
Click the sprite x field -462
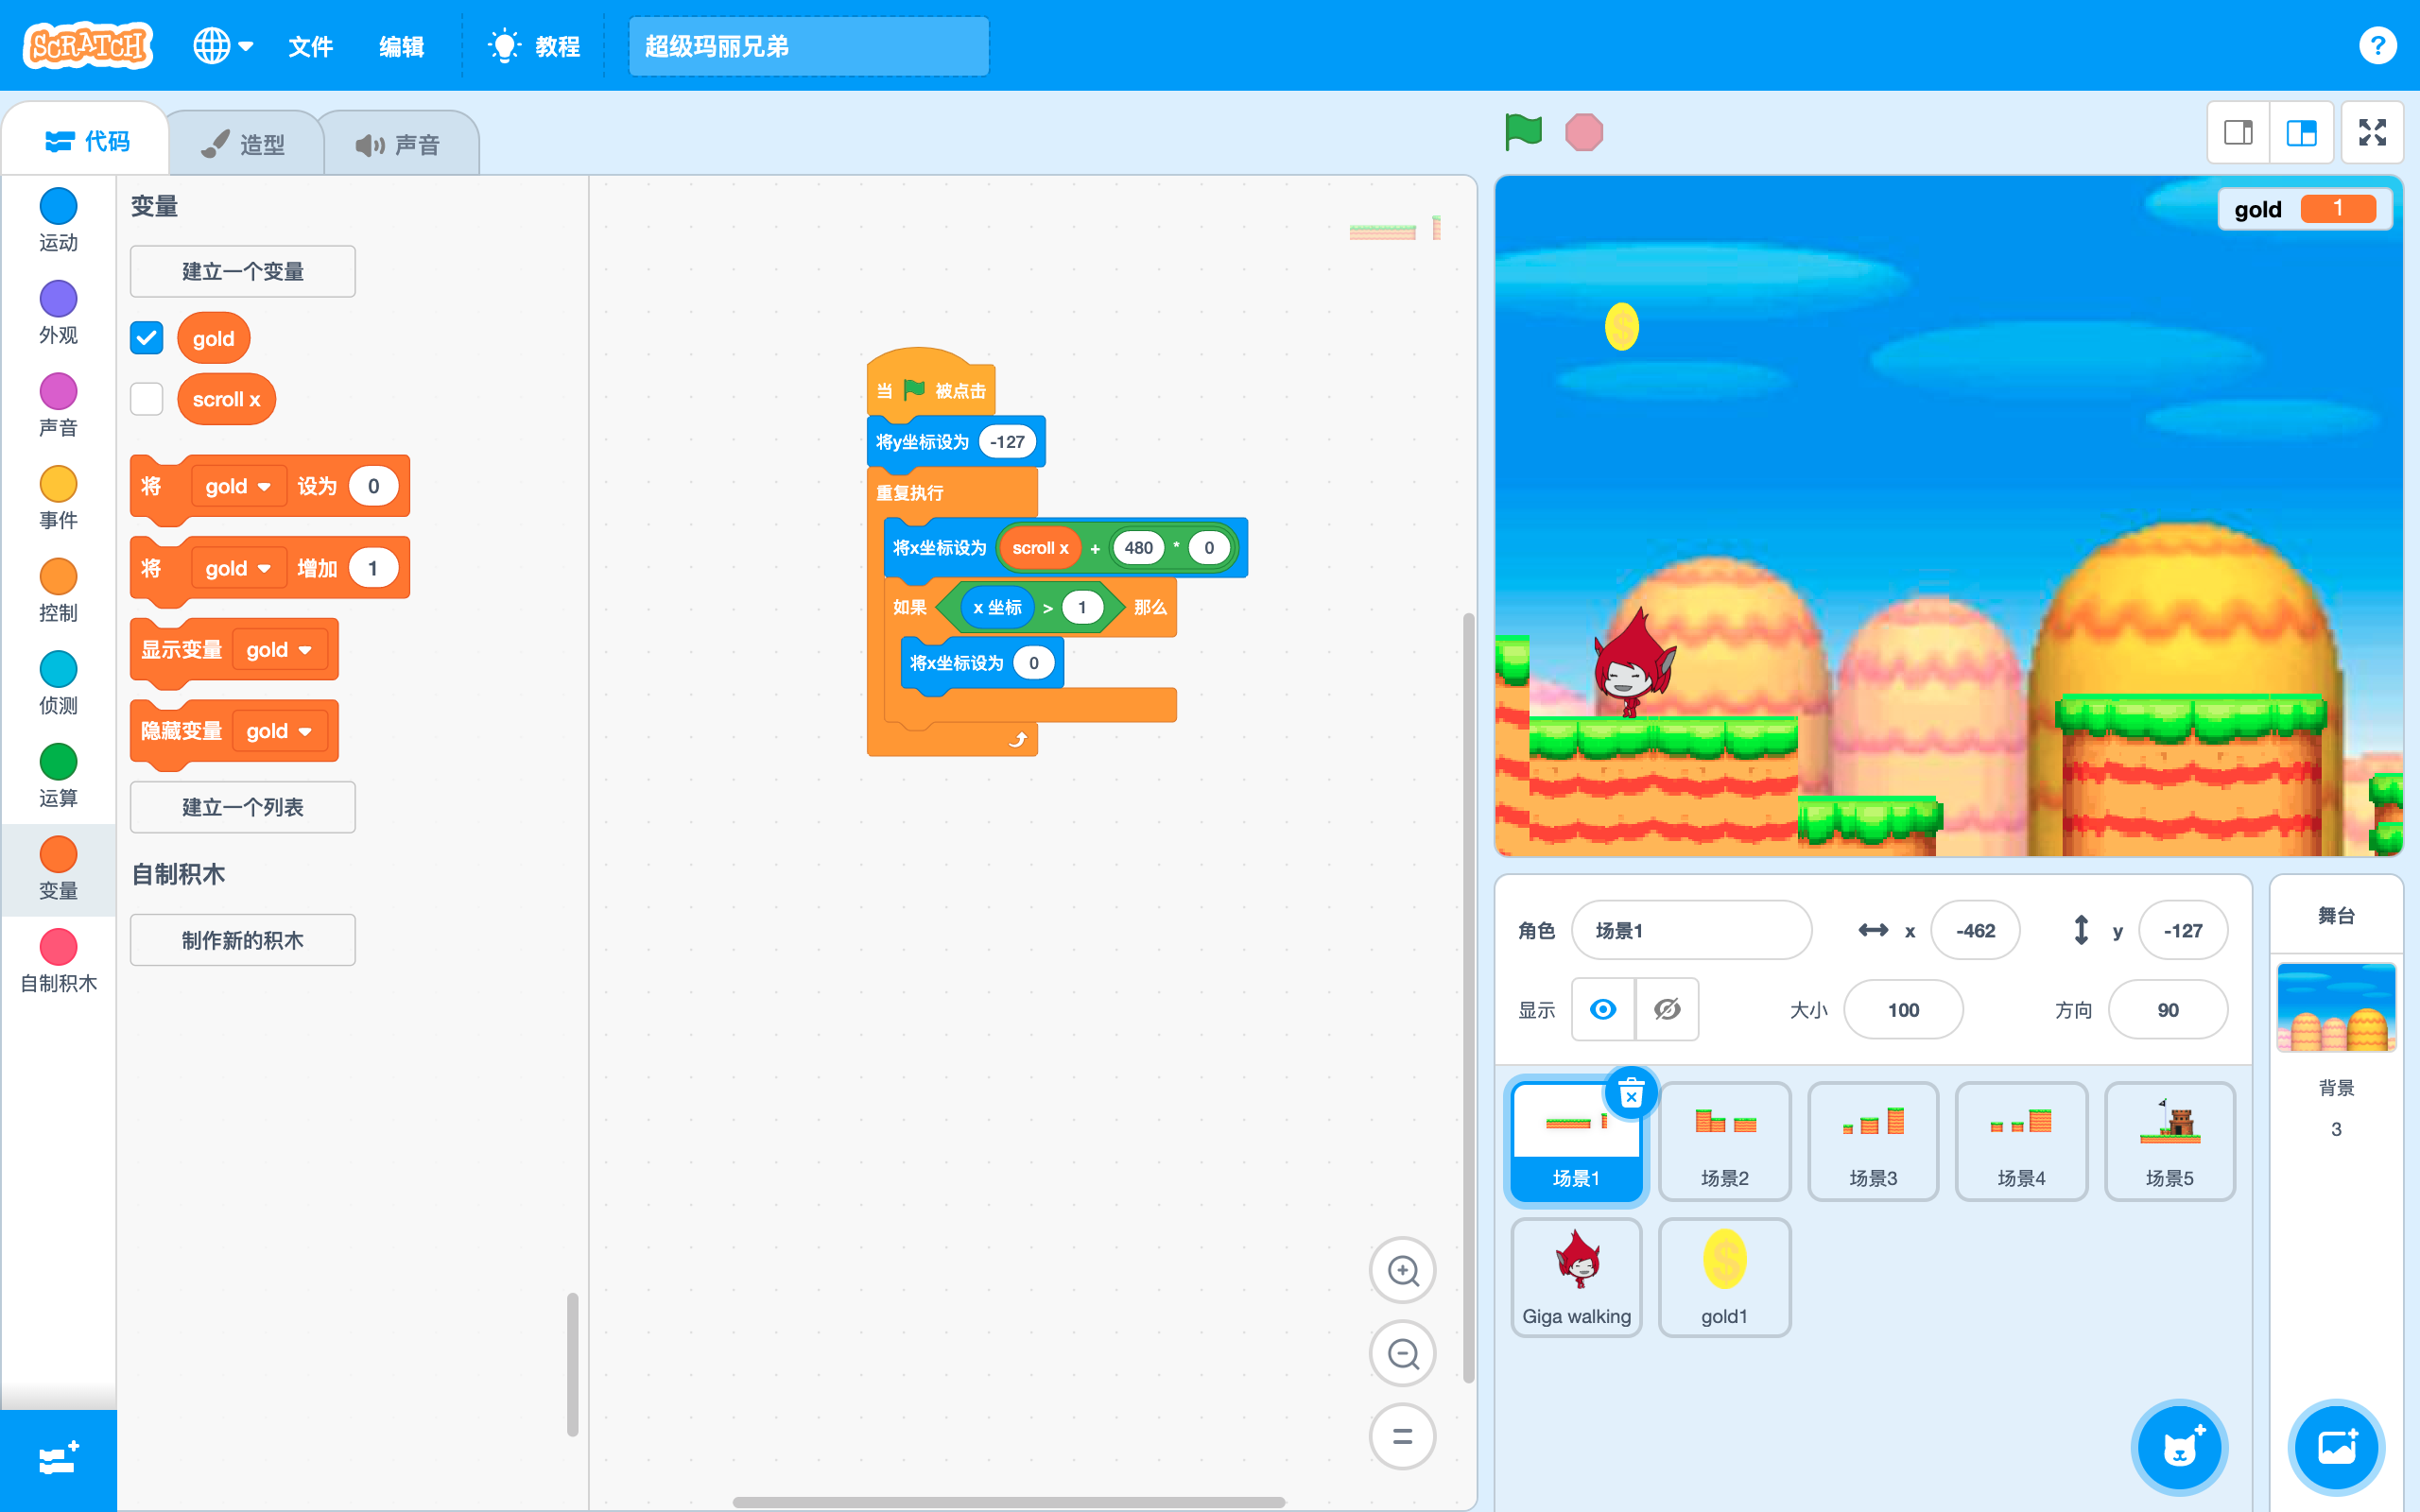pos(1975,930)
